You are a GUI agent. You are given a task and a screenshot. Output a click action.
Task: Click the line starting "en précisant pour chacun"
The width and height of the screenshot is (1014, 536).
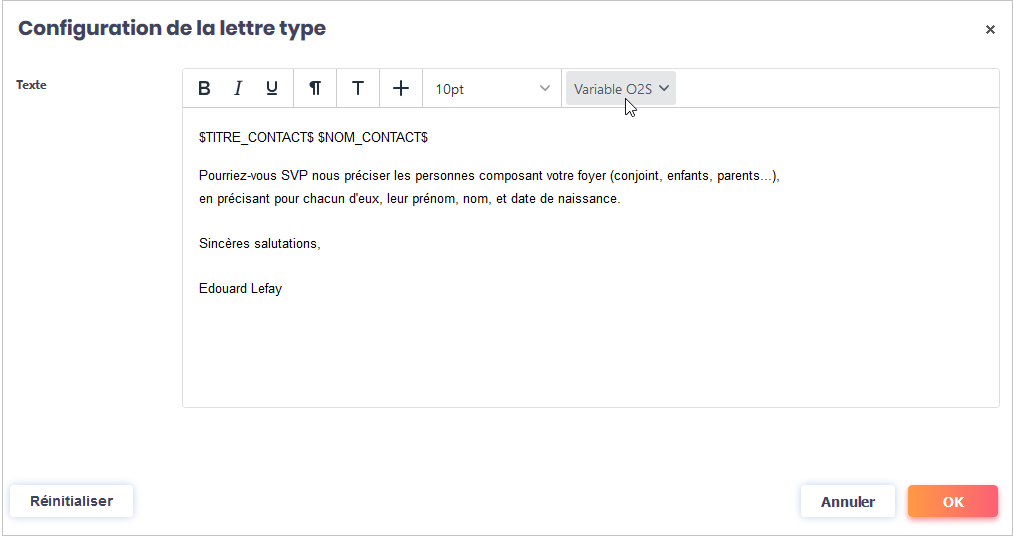[409, 199]
